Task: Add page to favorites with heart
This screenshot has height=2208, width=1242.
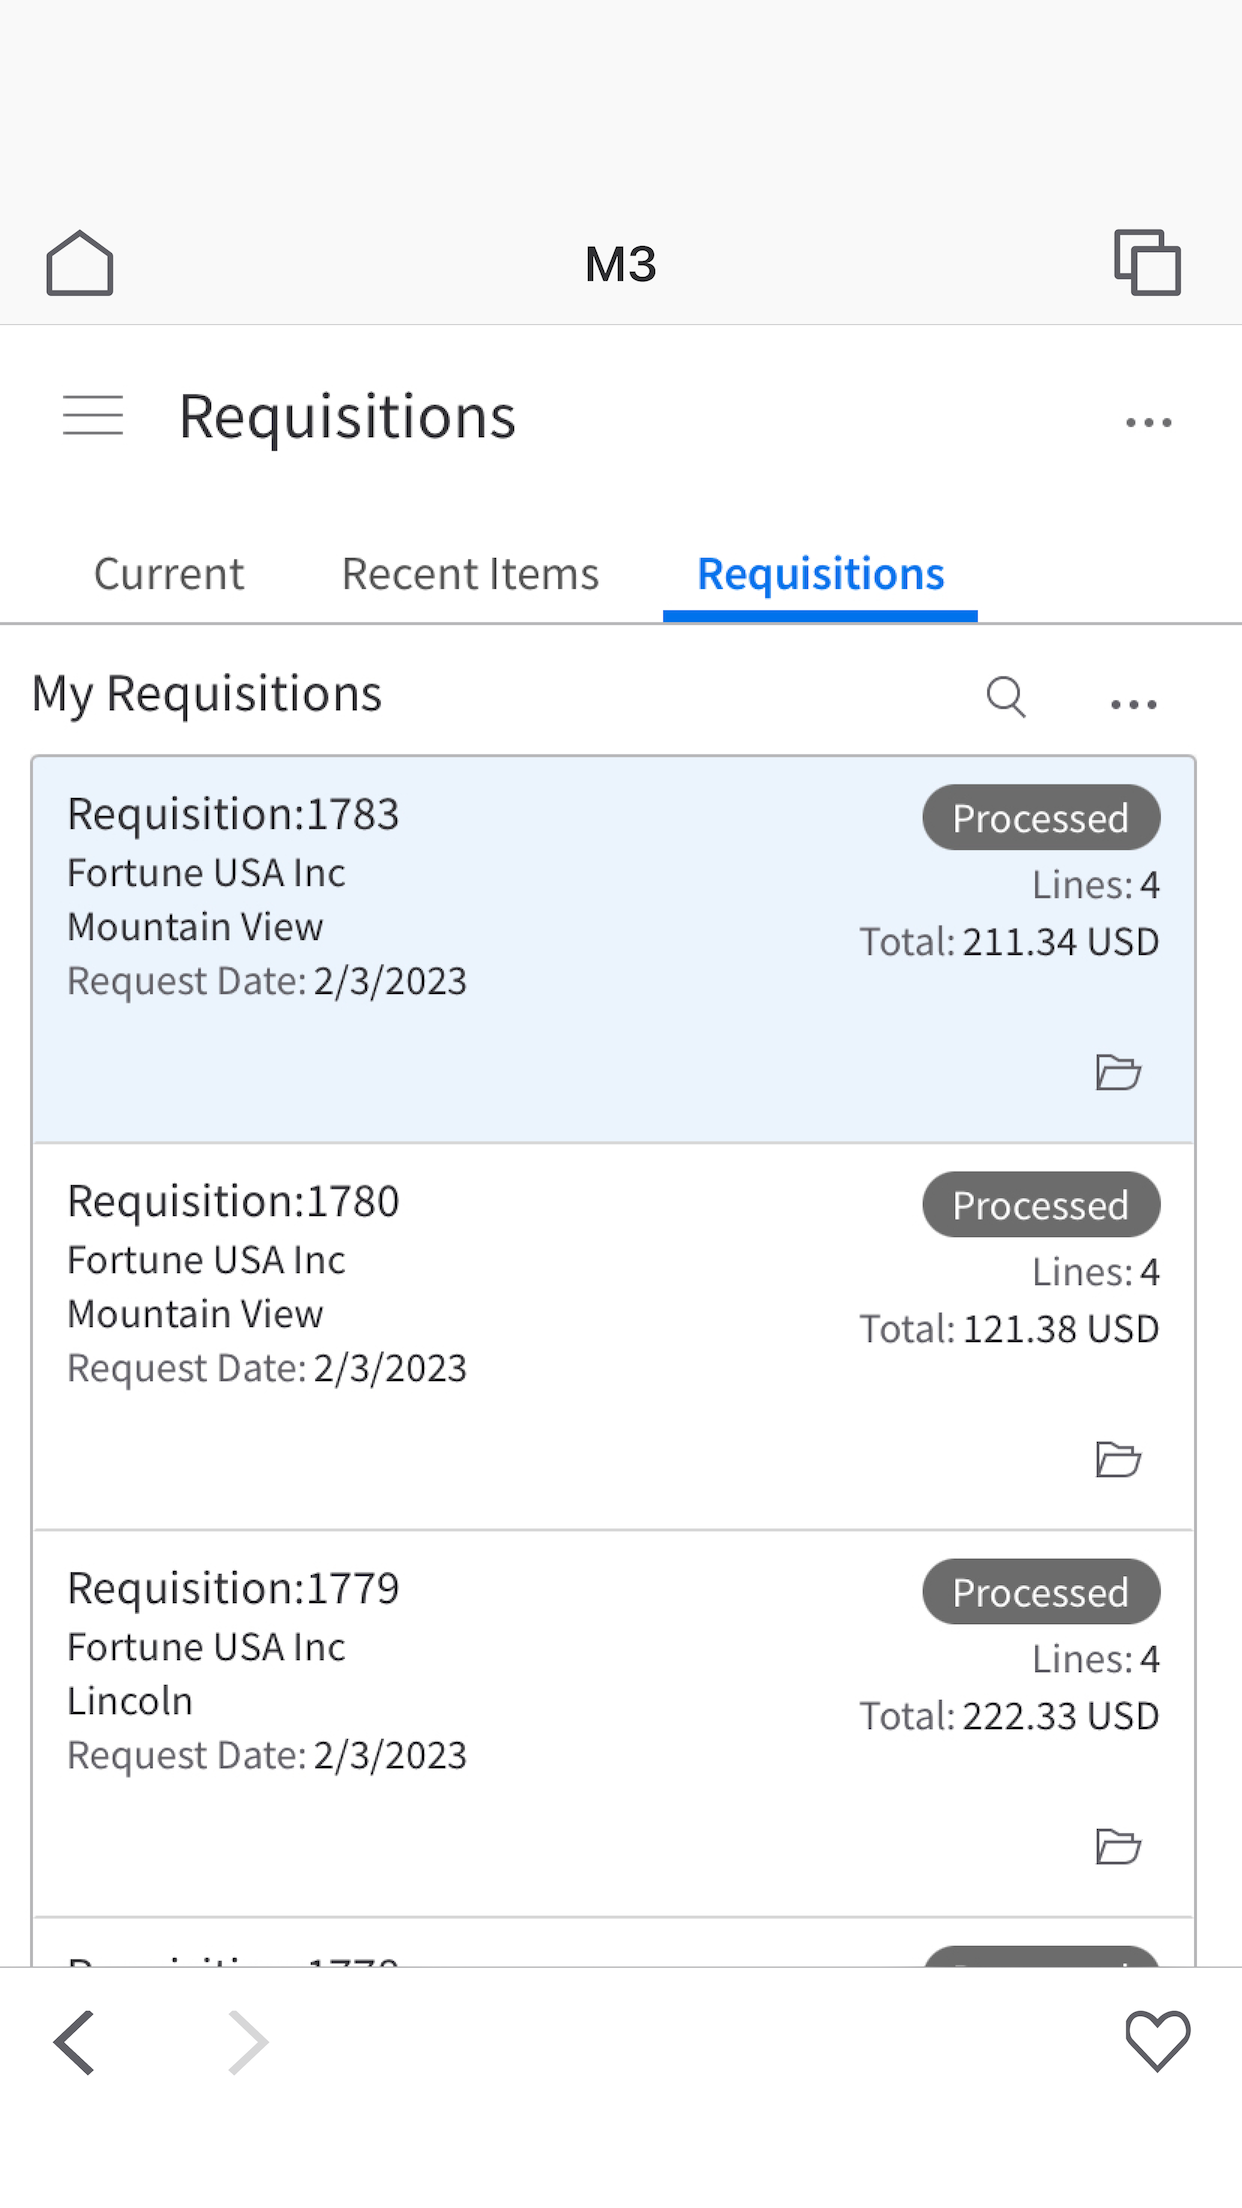Action: [1157, 2040]
